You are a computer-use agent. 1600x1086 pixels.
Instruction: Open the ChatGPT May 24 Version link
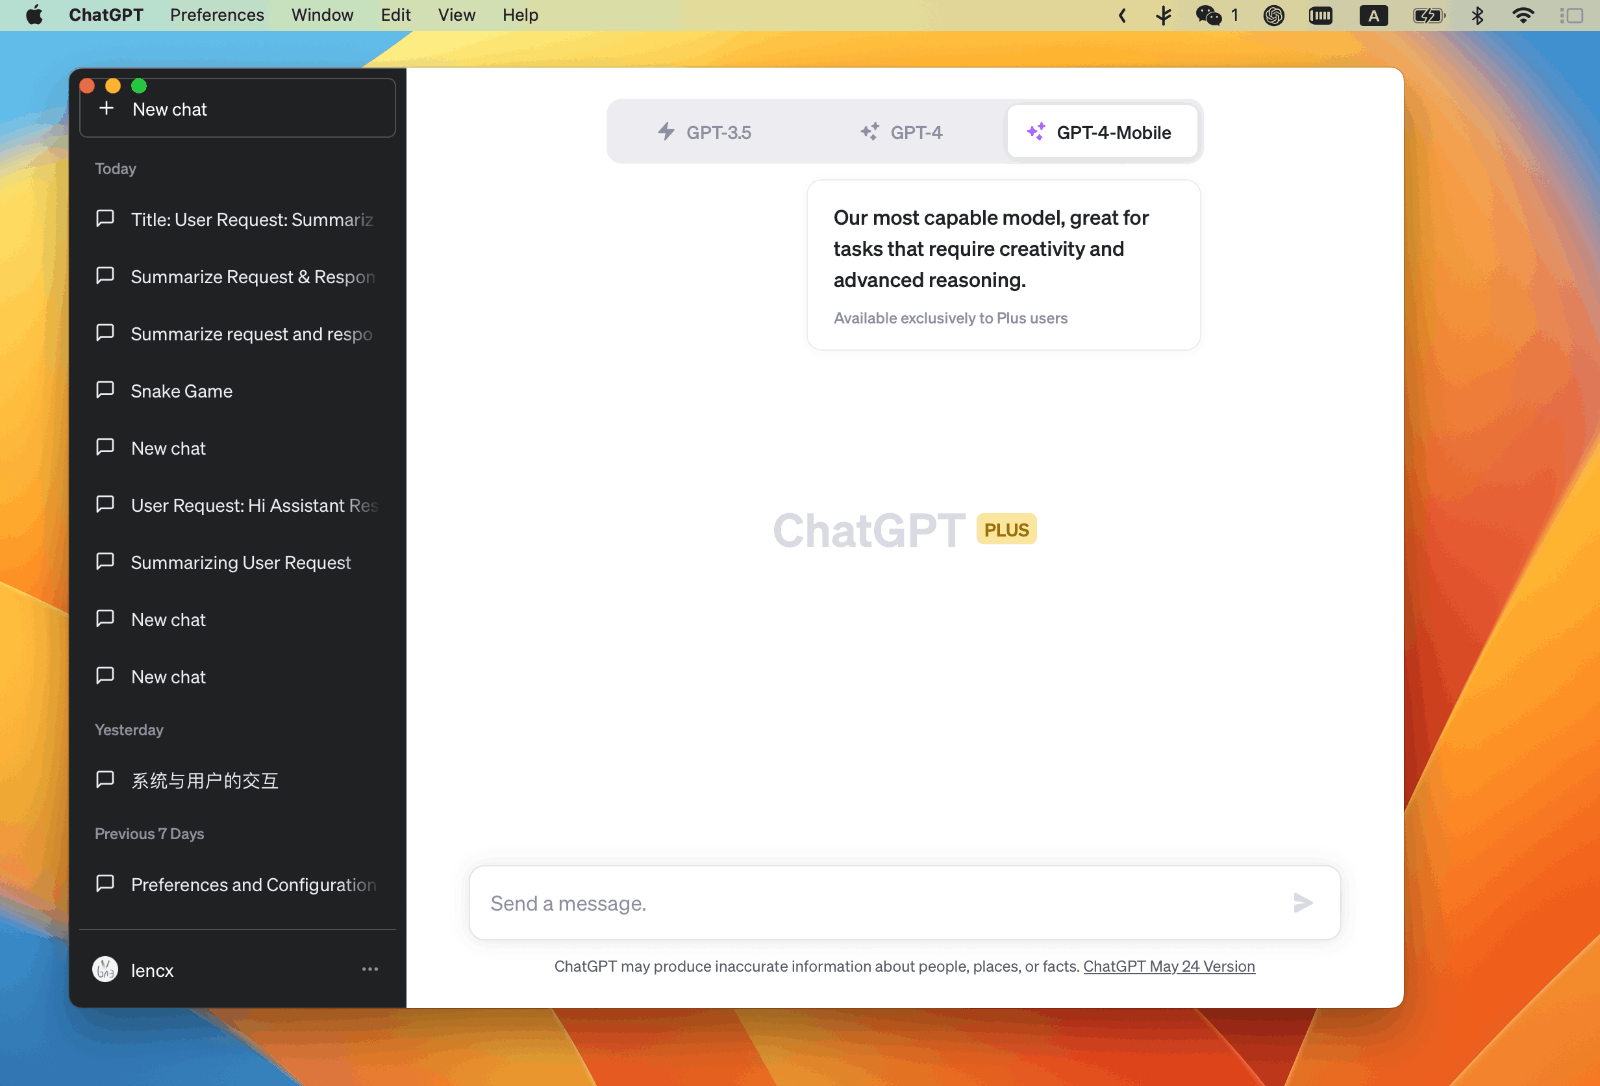(x=1169, y=966)
